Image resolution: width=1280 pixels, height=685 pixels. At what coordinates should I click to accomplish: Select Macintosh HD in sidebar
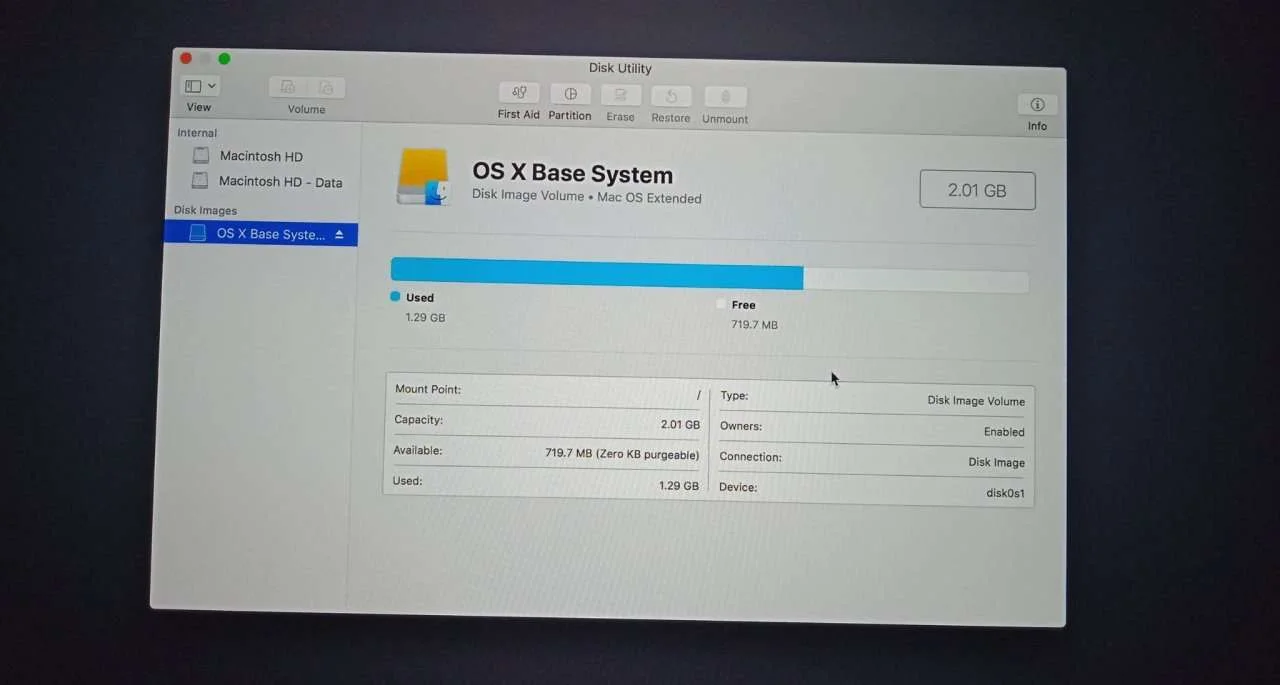(x=260, y=156)
